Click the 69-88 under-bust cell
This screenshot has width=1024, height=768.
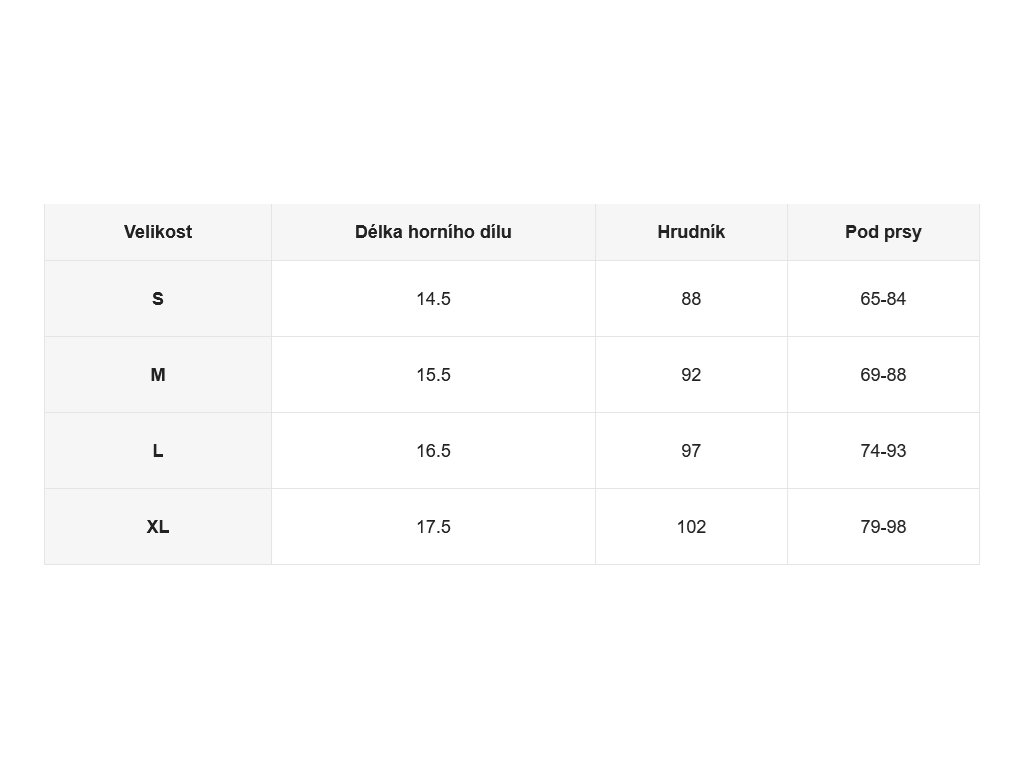click(883, 375)
